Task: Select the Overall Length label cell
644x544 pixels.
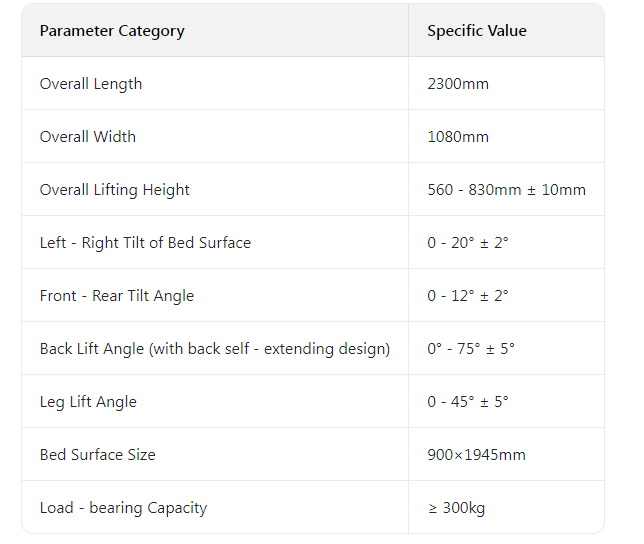Action: click(91, 84)
